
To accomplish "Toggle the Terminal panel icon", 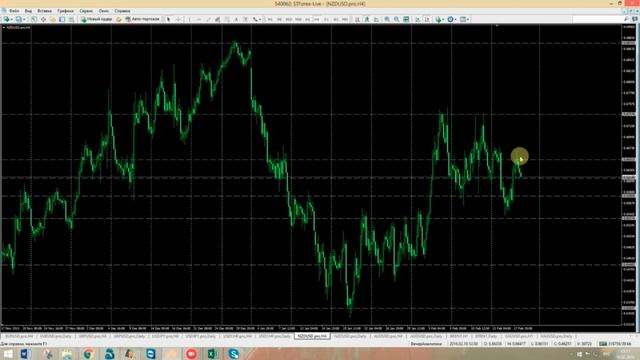I will (62, 19).
